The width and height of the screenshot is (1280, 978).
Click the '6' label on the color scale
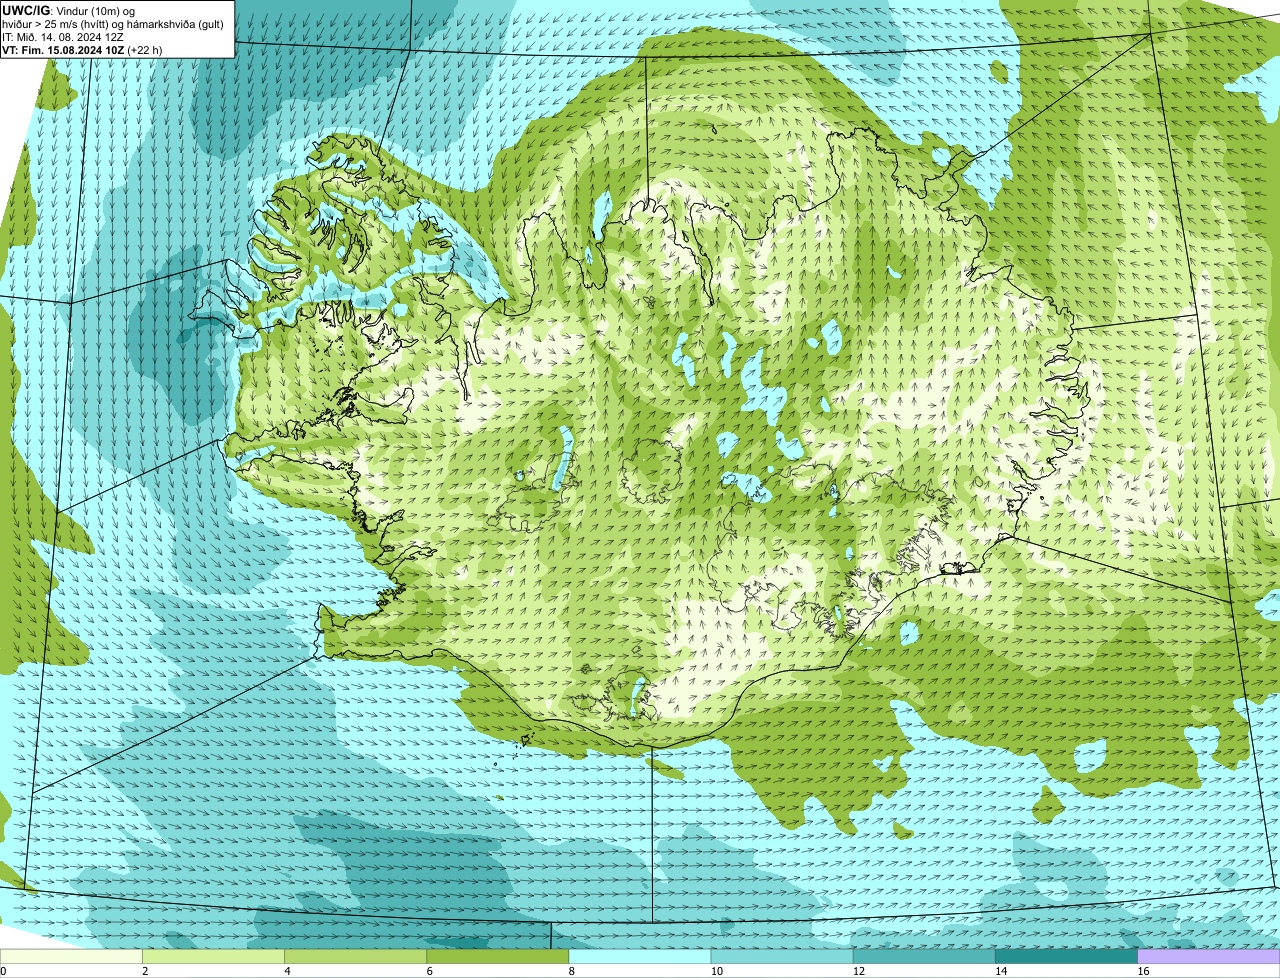pyautogui.click(x=429, y=971)
